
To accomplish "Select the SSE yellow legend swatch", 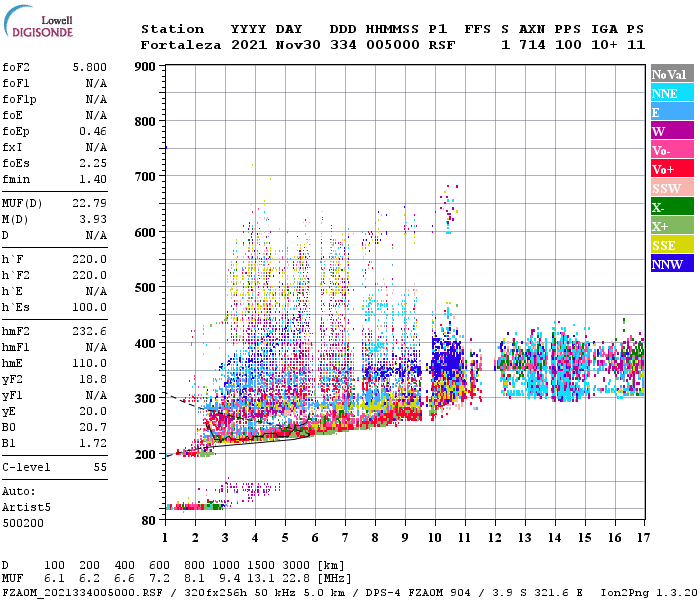I will tap(672, 245).
